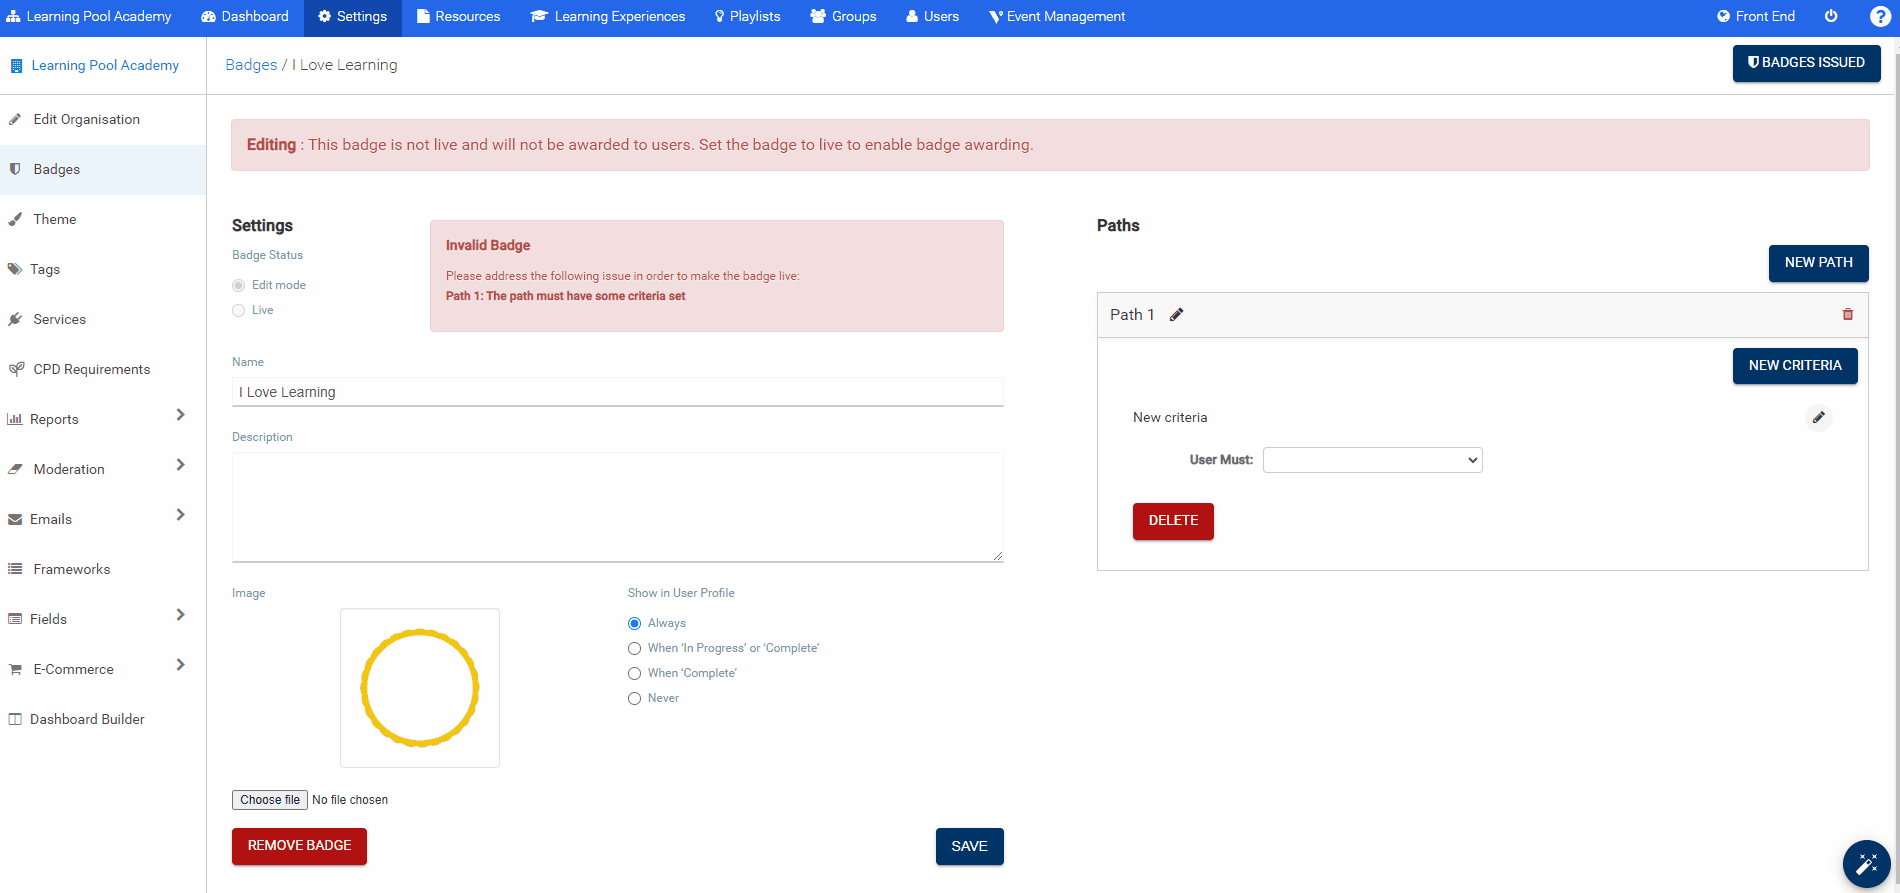Viewport: 1900px width, 893px height.
Task: Click the edit pencil for New criteria
Action: pos(1818,418)
